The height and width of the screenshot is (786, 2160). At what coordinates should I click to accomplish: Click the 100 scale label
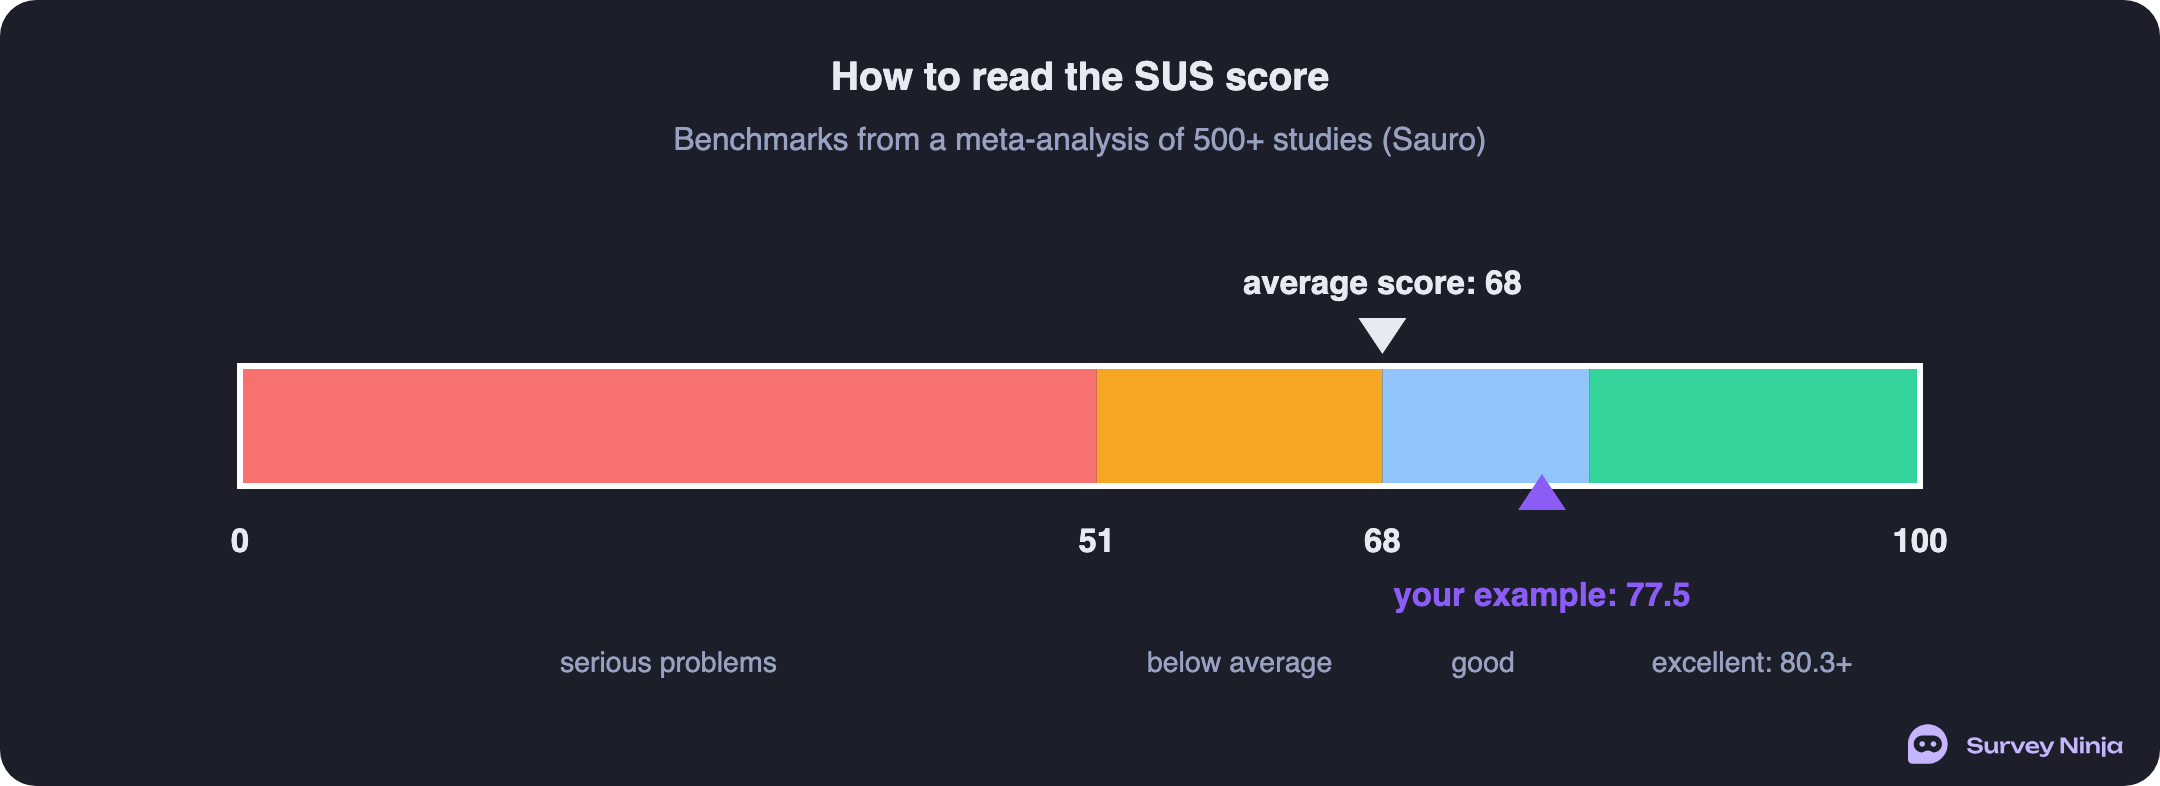tap(1920, 541)
